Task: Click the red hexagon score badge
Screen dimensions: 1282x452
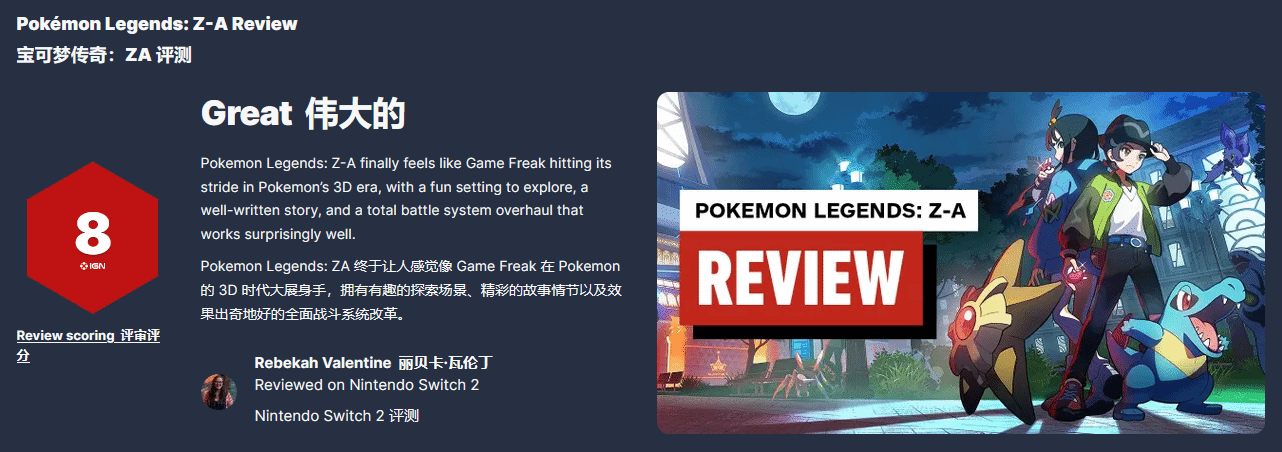Action: (92, 237)
